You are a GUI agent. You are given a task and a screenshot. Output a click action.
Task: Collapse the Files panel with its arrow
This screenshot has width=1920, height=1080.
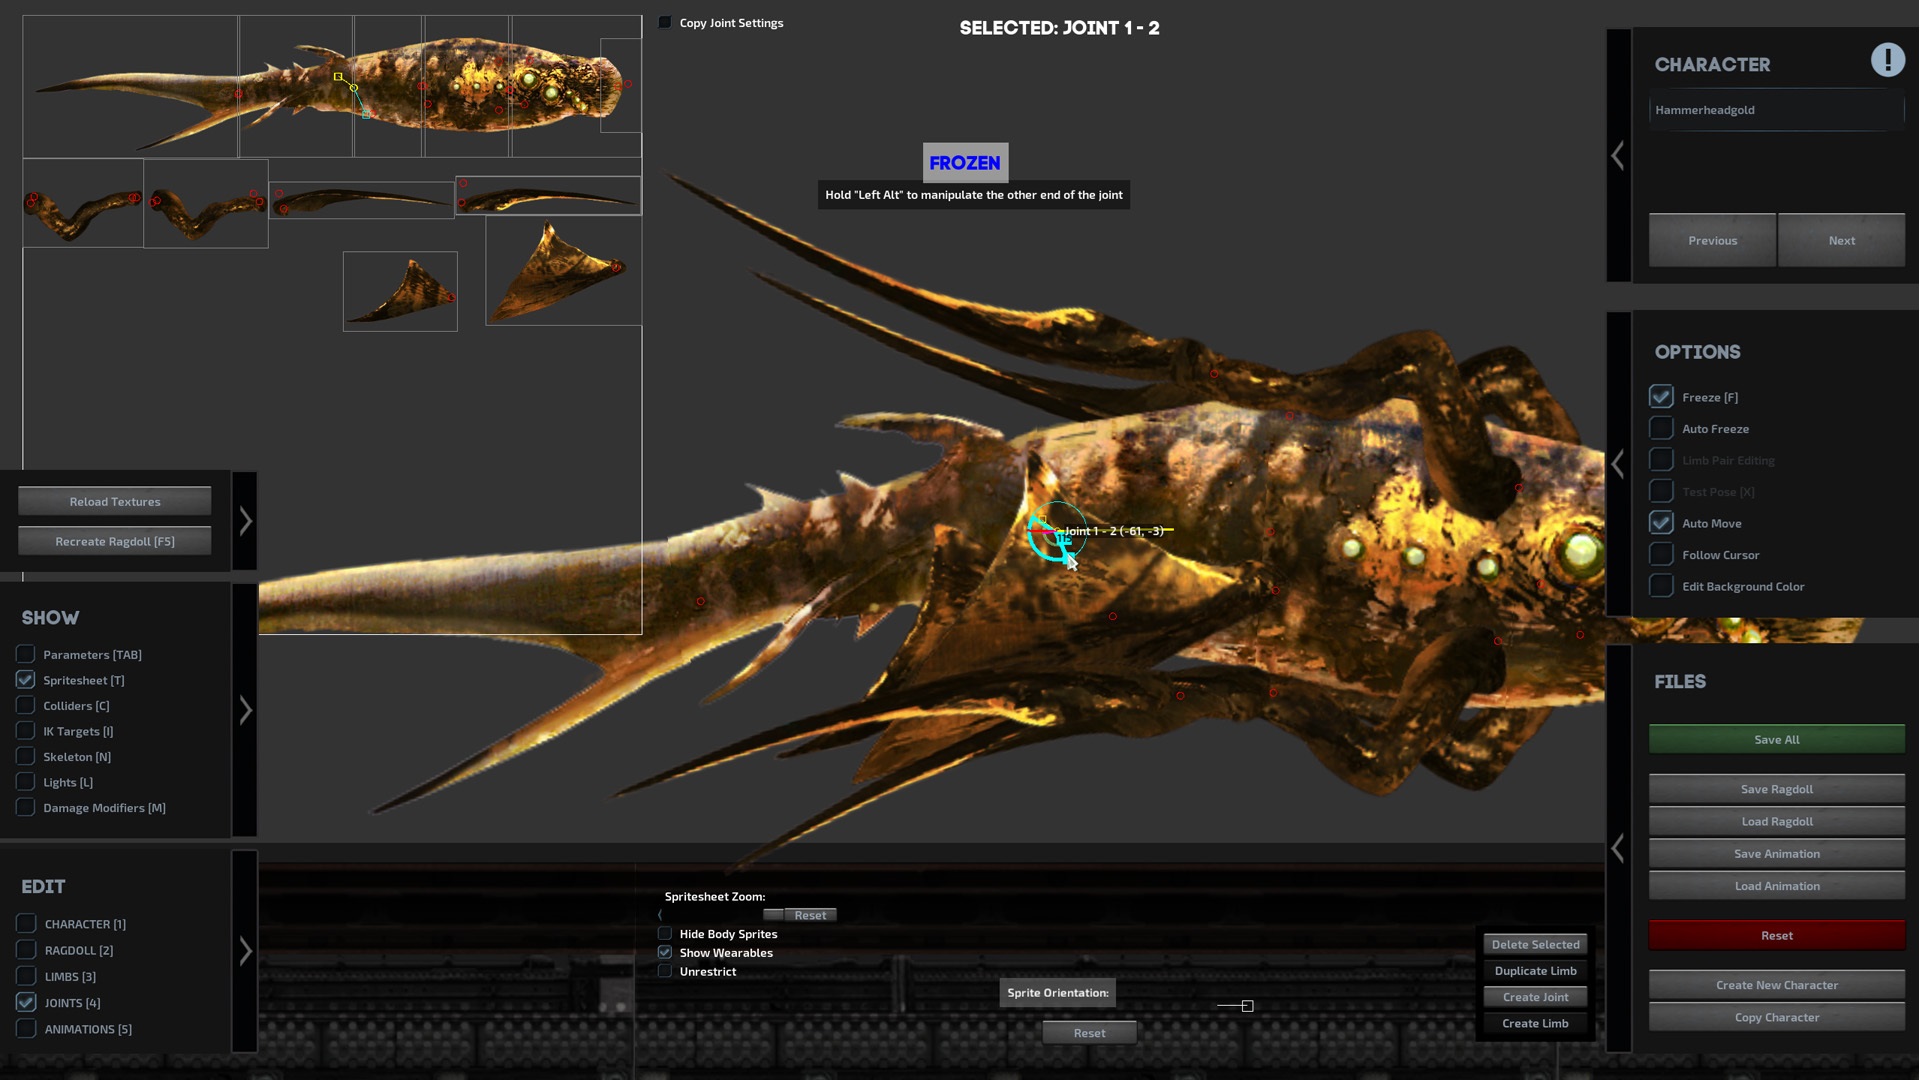coord(1618,849)
